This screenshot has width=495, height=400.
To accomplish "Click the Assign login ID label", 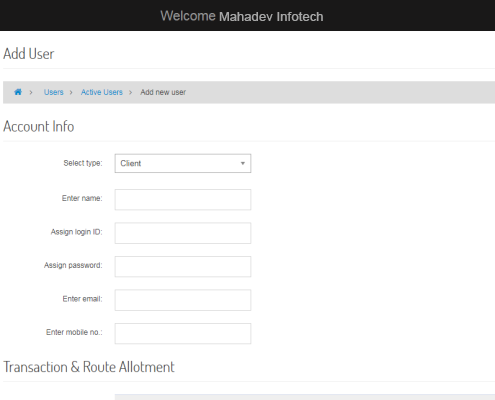I will 76,232.
